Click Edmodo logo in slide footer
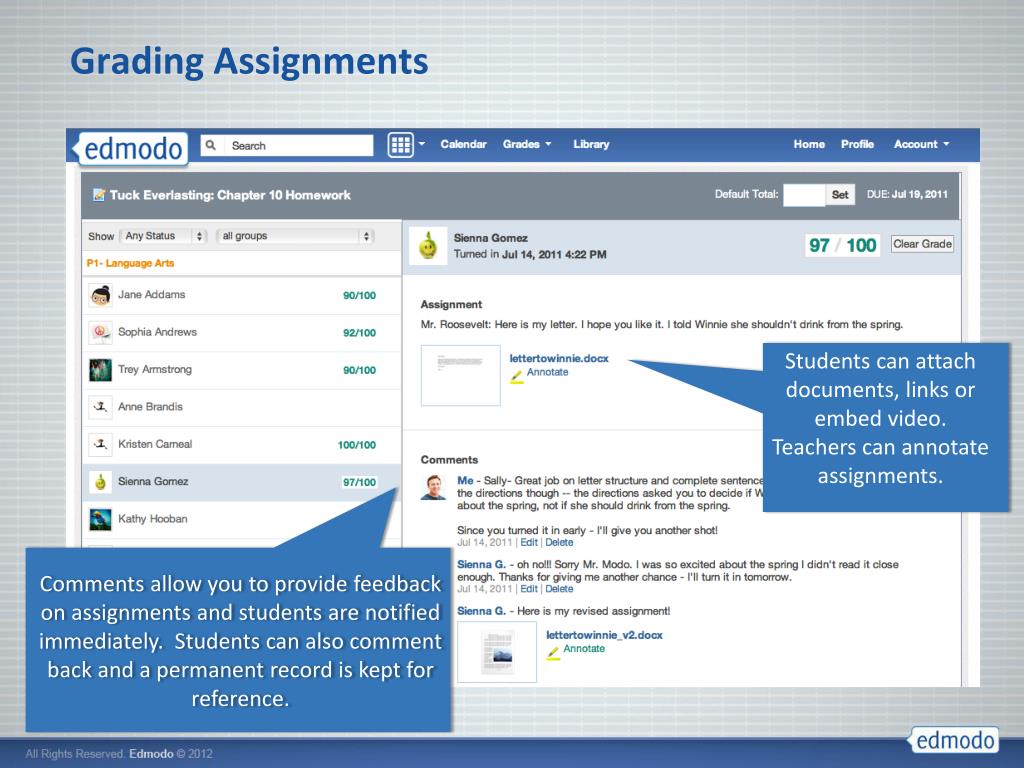Screen dimensions: 1024x768 (x=955, y=740)
